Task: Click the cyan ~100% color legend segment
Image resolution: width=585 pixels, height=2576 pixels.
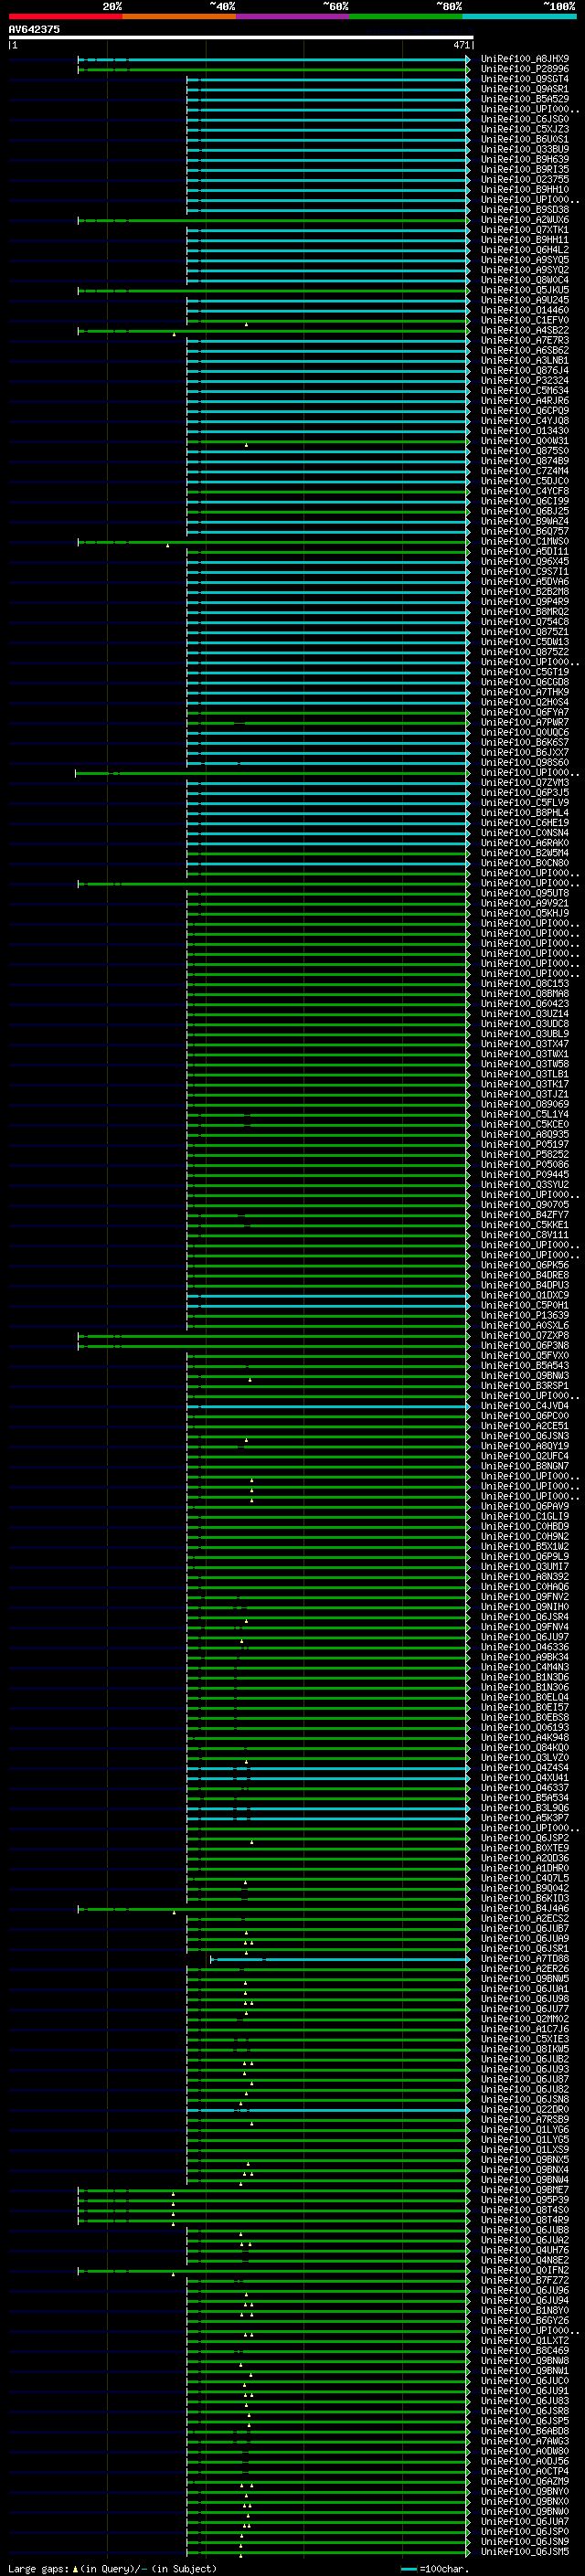Action: pyautogui.click(x=520, y=16)
